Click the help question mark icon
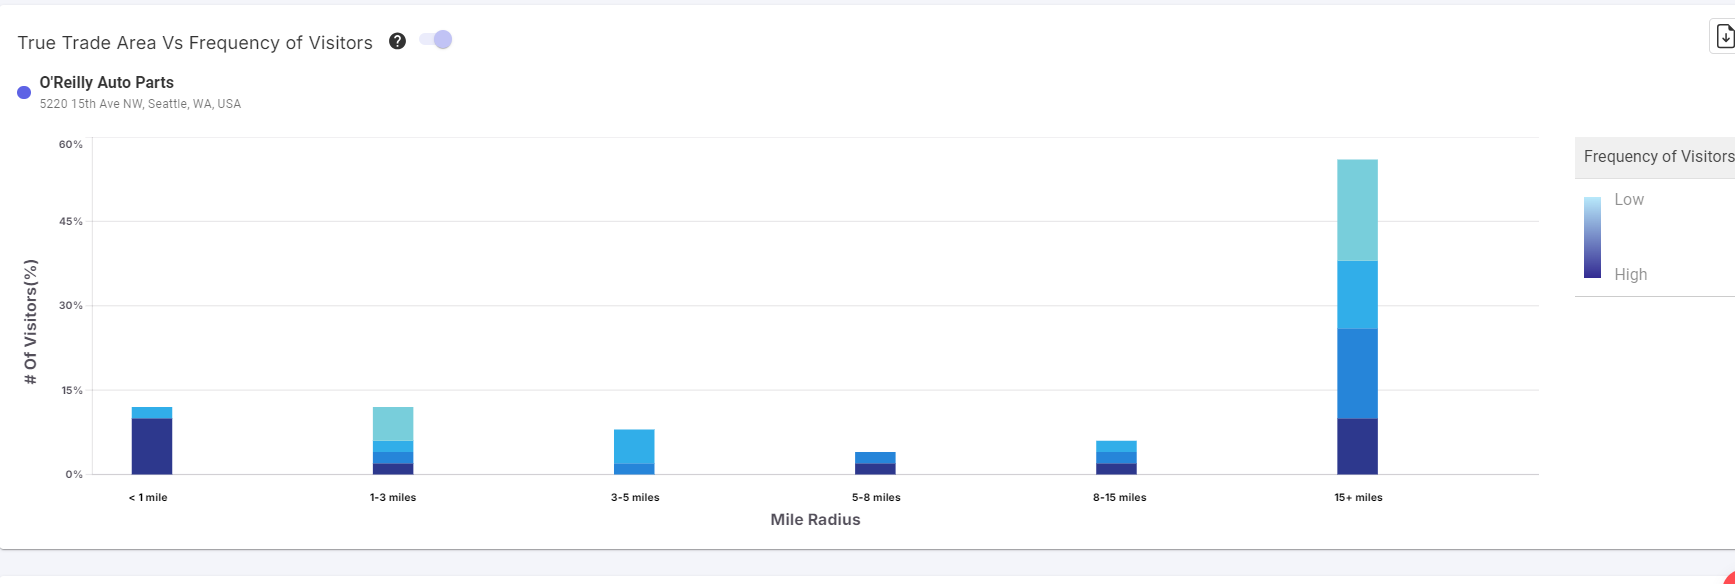 pos(397,41)
